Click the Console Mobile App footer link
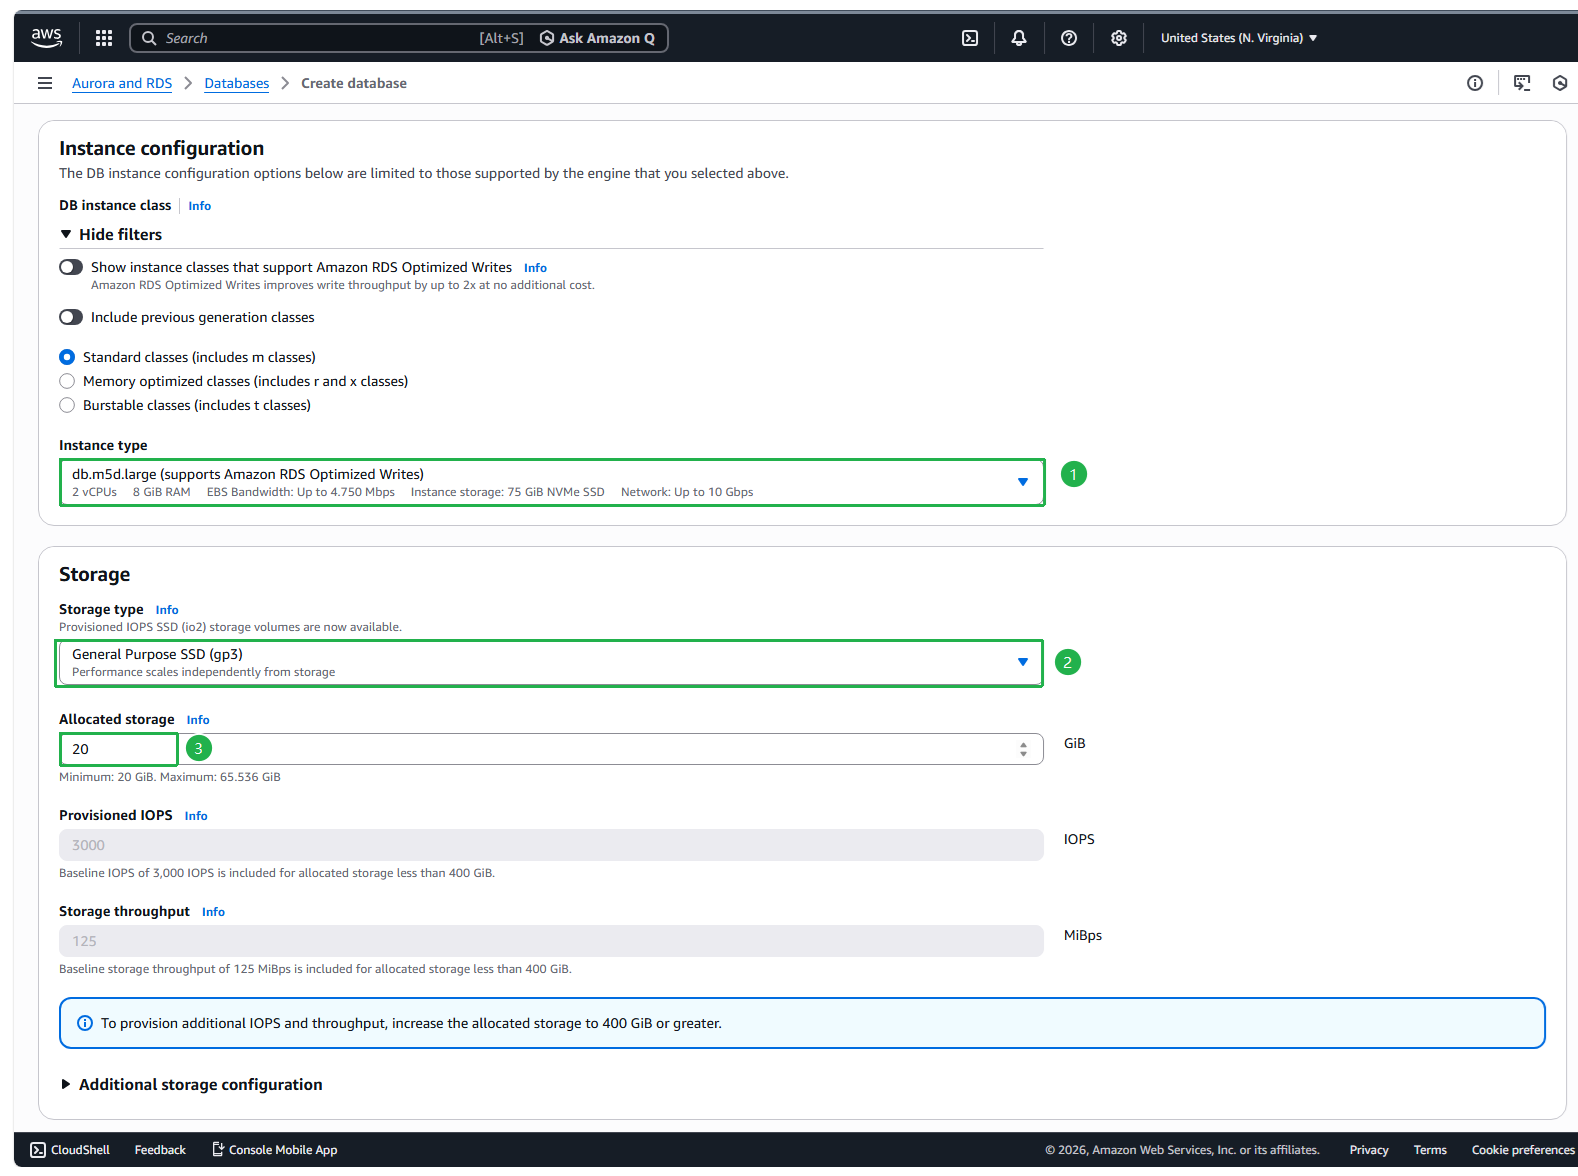This screenshot has width=1578, height=1176. (275, 1150)
